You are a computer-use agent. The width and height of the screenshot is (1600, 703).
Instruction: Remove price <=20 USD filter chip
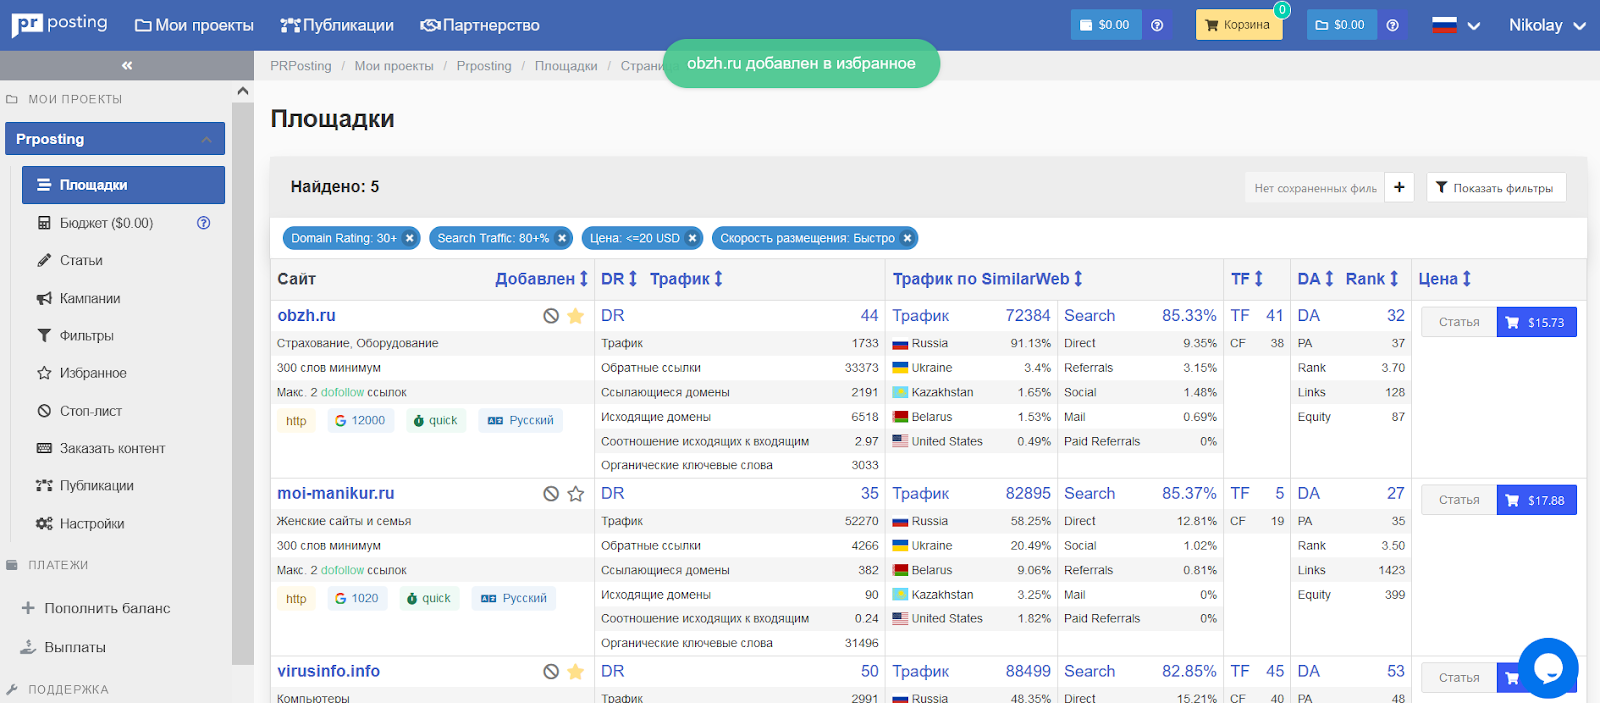click(692, 238)
